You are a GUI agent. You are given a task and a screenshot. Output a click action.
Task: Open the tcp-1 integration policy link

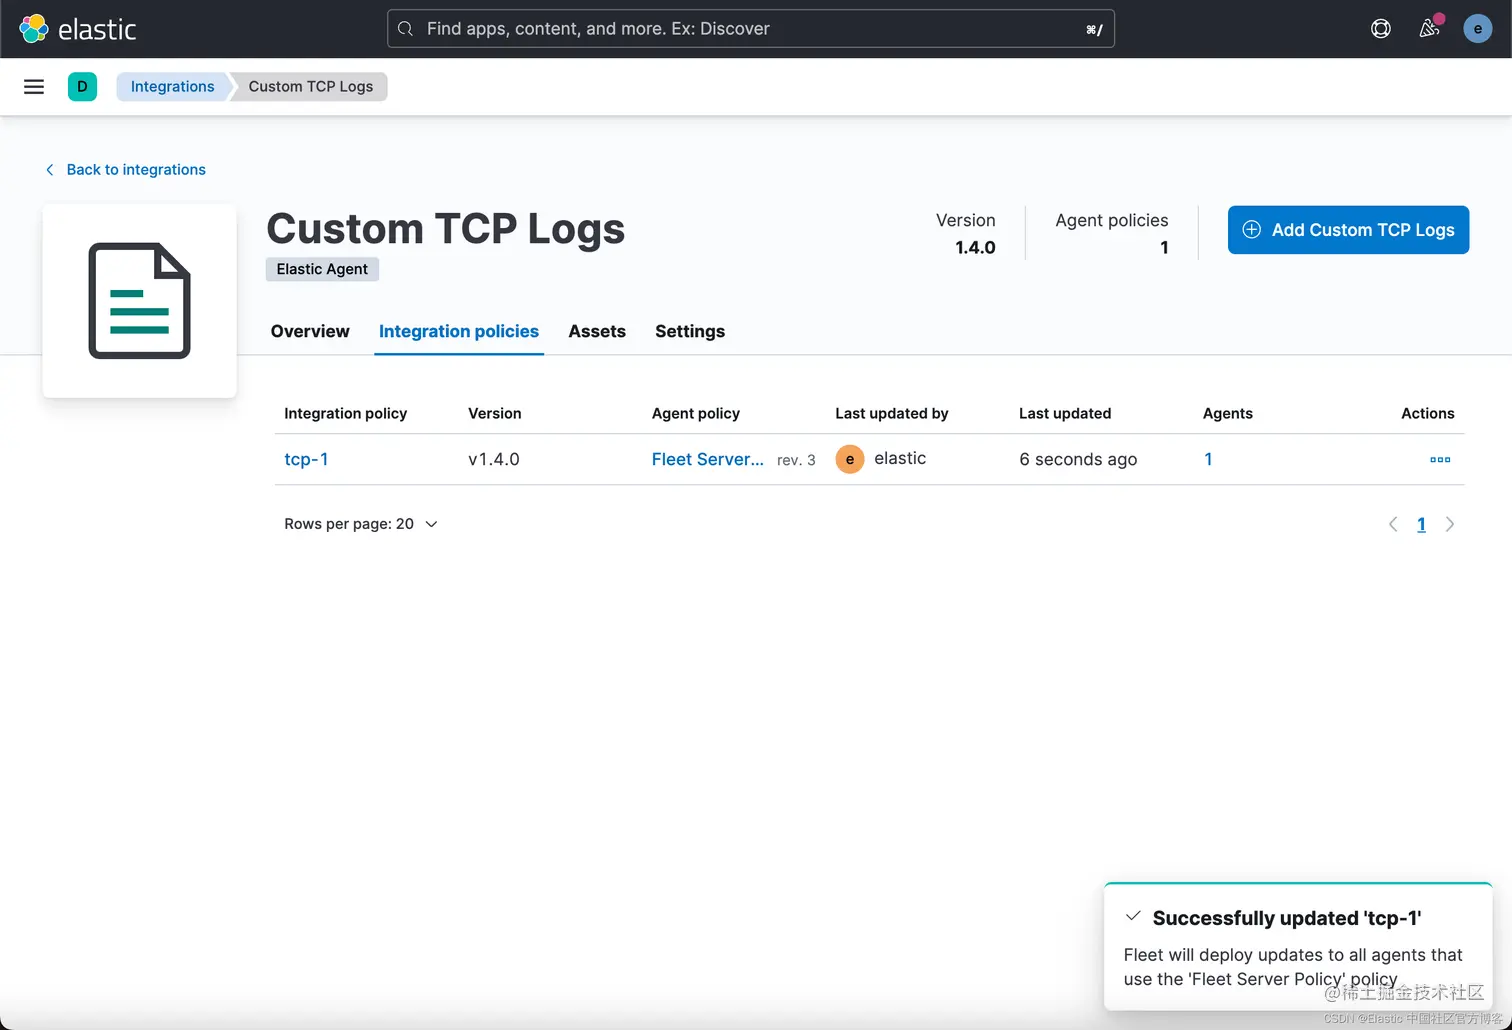[306, 460]
